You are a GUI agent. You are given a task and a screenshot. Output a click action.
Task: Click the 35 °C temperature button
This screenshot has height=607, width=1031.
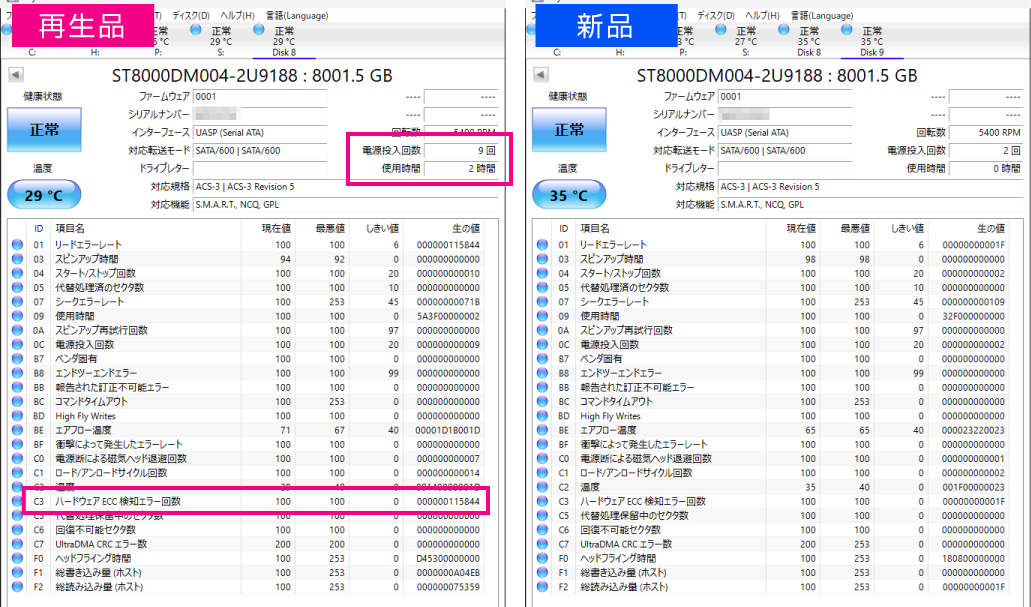[x=569, y=195]
